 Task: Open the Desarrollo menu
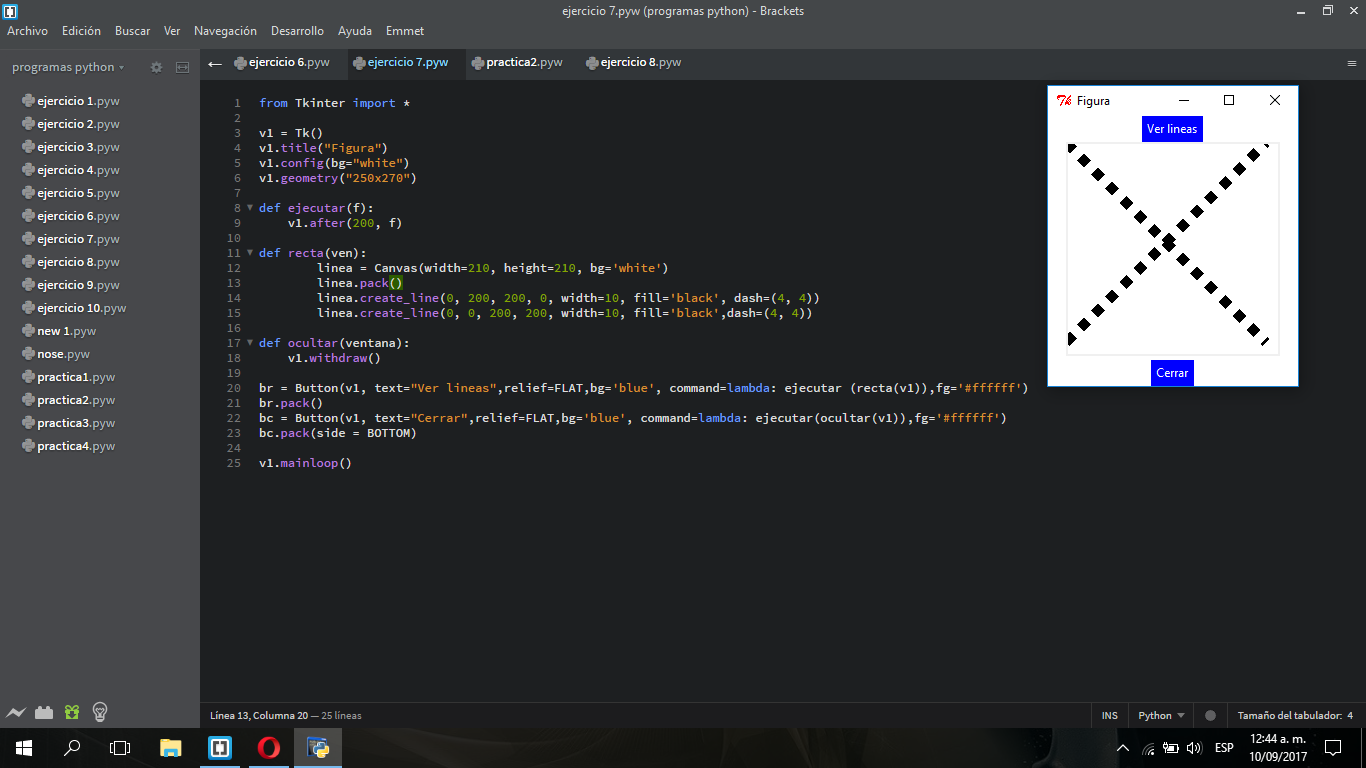(297, 31)
